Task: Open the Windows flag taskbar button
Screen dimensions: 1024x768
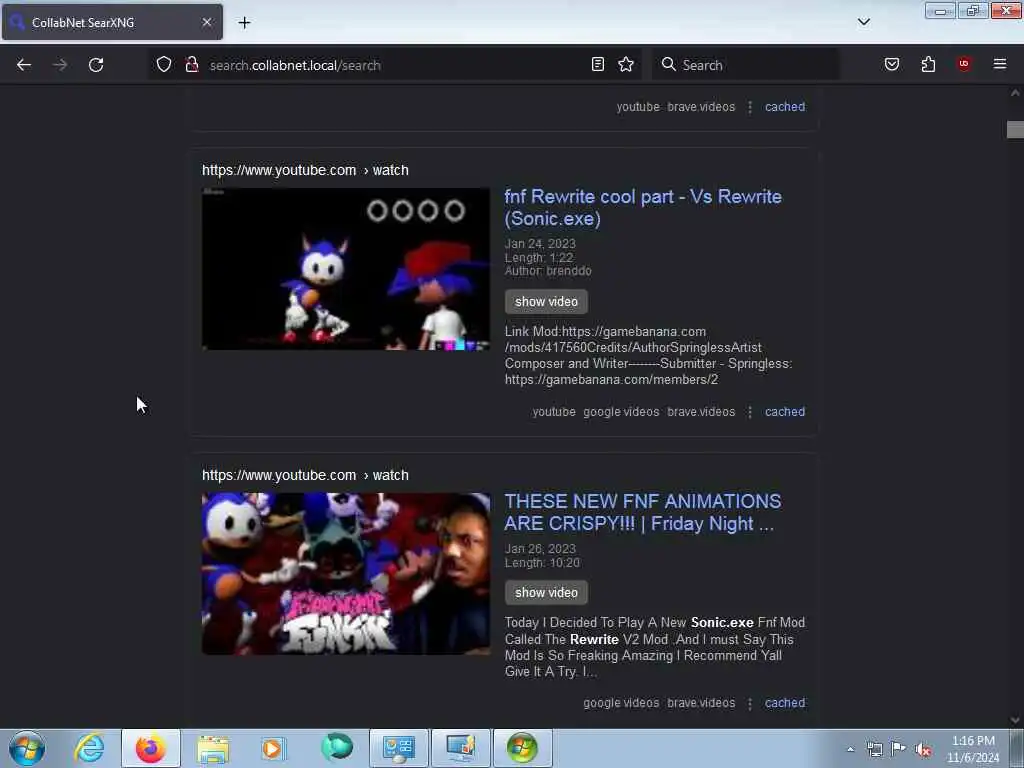Action: [x=522, y=748]
